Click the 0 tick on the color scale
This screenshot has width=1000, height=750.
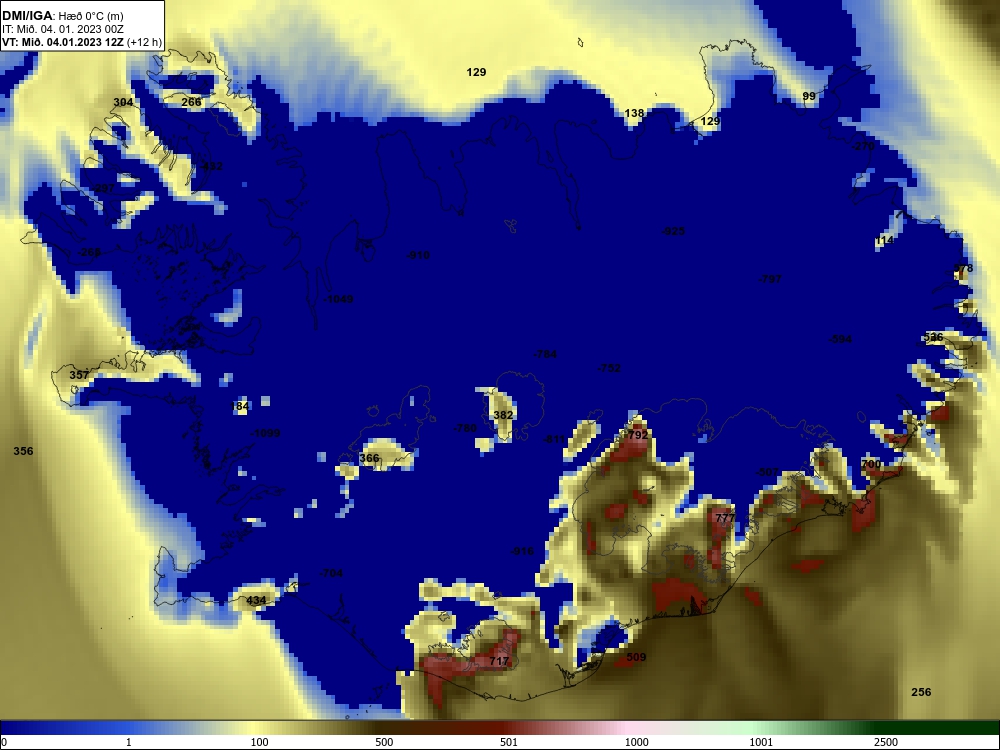coord(4,742)
